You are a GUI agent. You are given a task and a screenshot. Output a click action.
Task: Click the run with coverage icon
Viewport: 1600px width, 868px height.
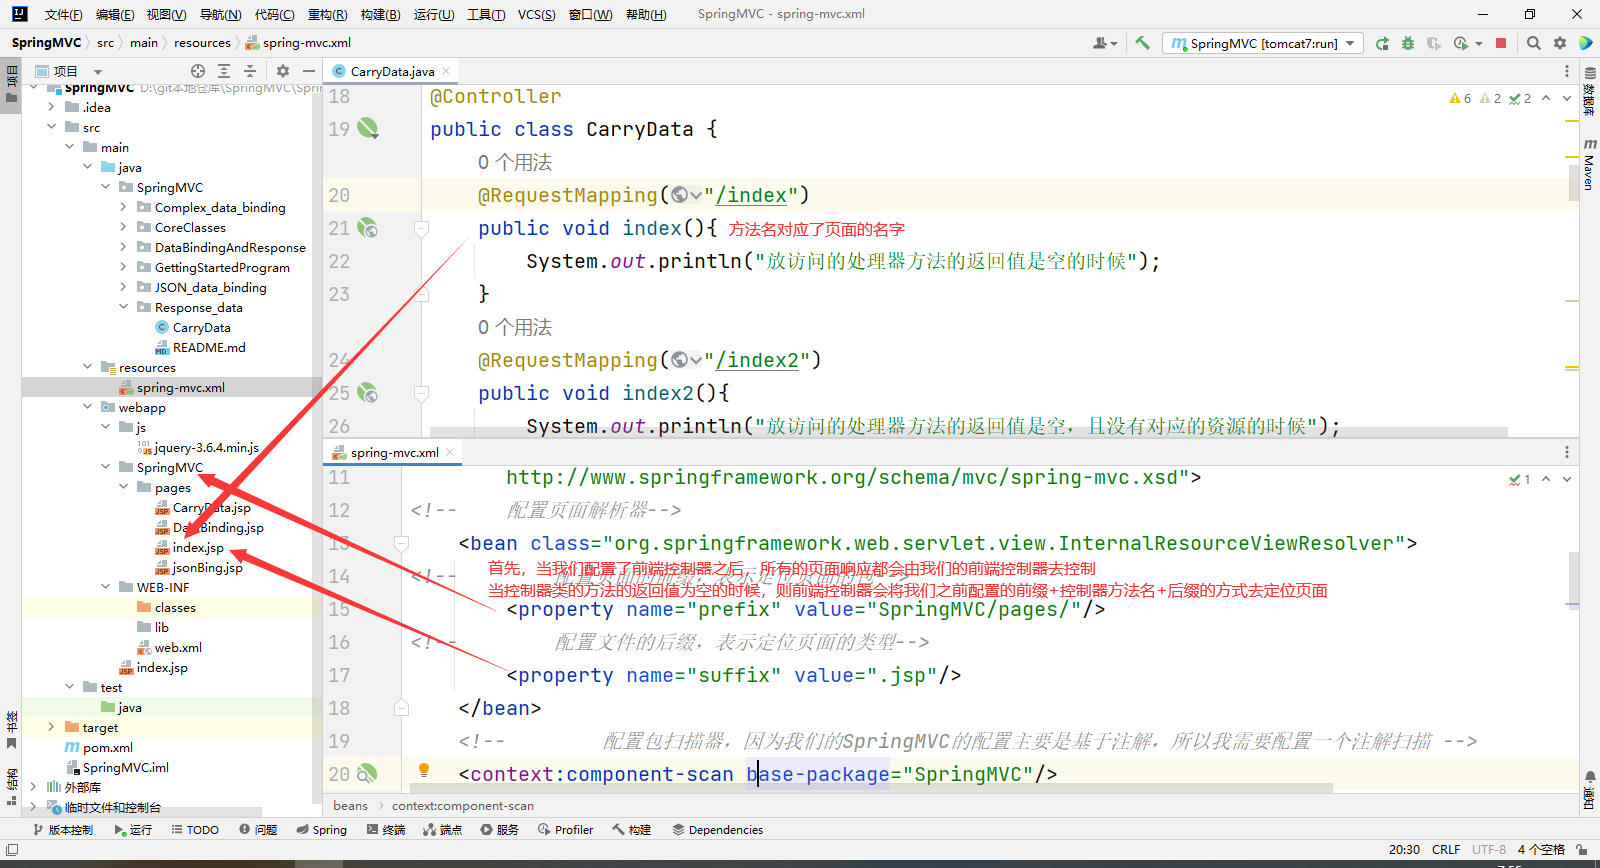pos(1434,43)
